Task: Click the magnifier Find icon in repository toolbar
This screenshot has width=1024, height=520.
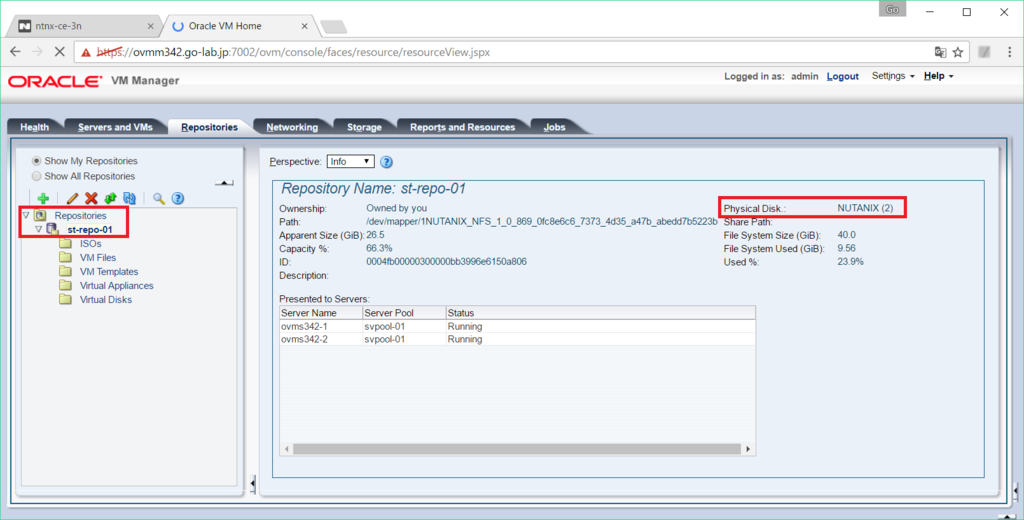Action: (x=159, y=199)
